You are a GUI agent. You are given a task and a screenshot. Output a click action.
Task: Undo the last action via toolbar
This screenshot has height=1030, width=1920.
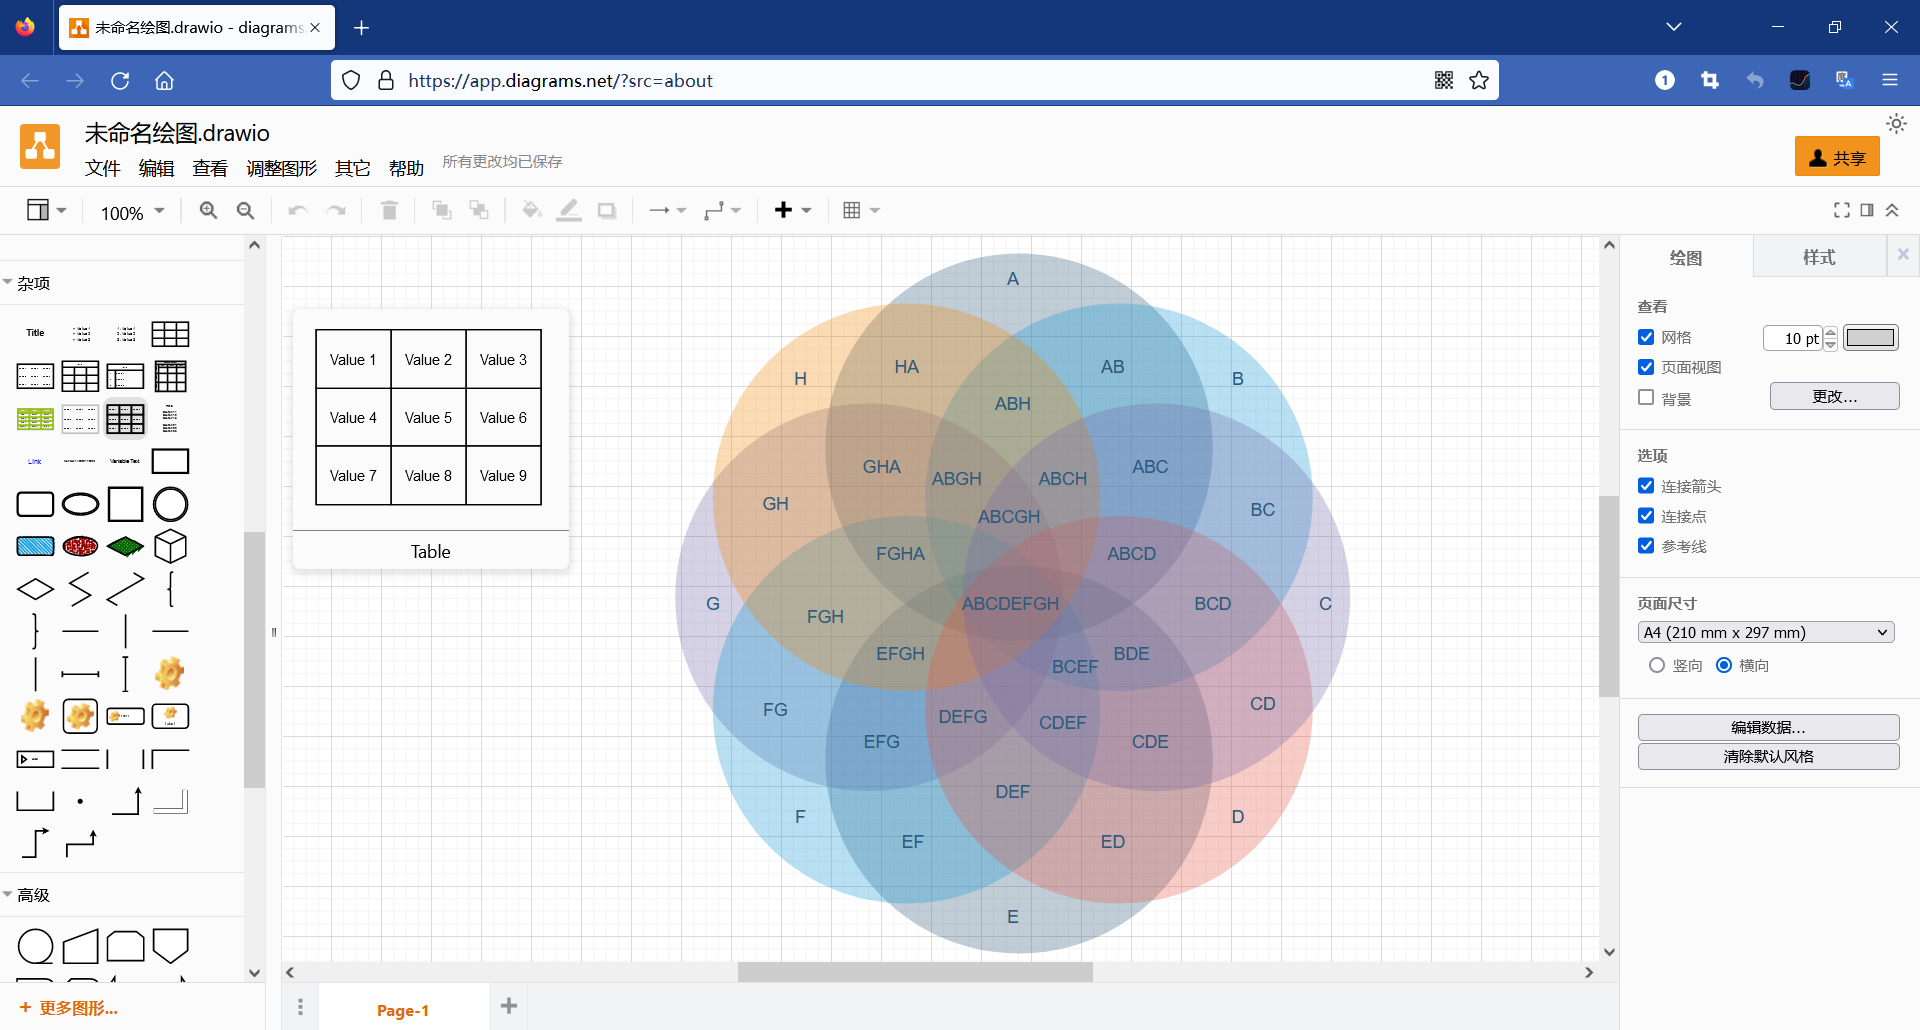(x=298, y=210)
